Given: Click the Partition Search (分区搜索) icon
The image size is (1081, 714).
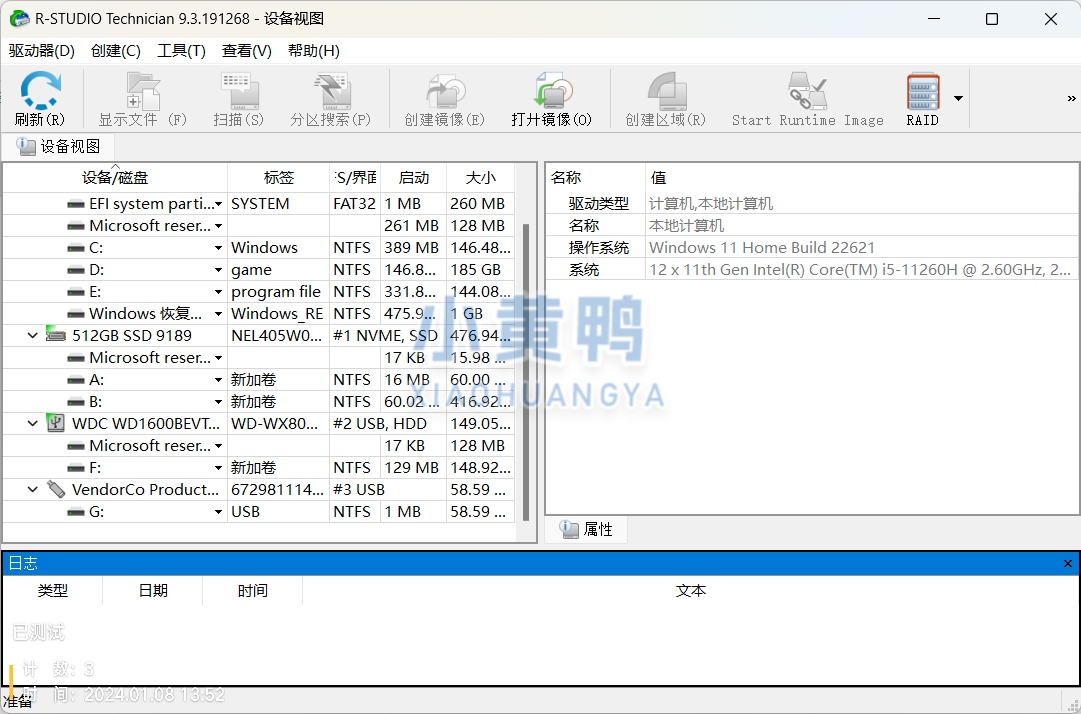Looking at the screenshot, I should (x=332, y=90).
